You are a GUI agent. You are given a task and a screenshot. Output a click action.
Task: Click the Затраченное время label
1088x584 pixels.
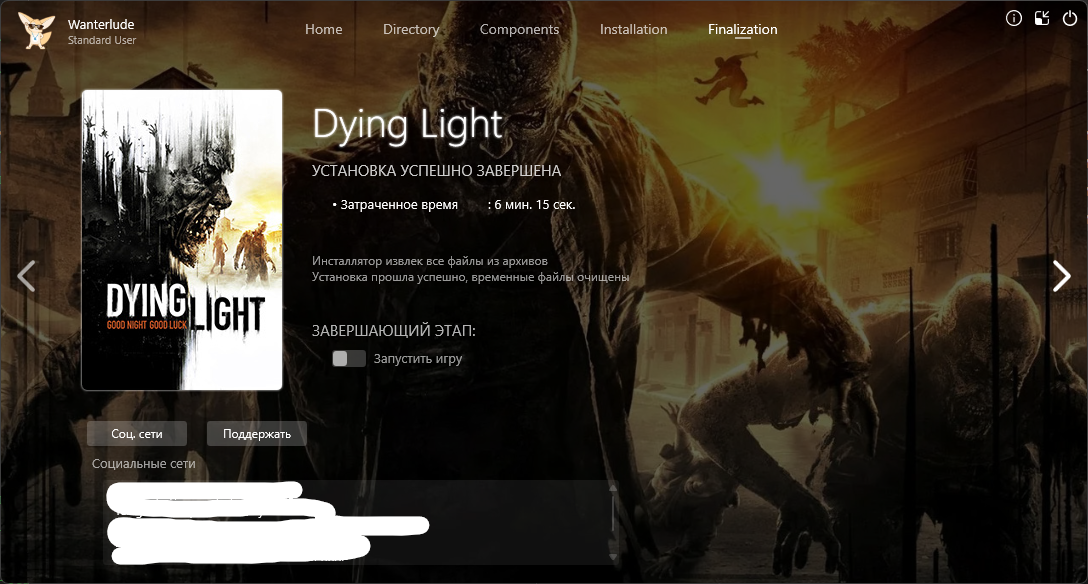(x=399, y=205)
